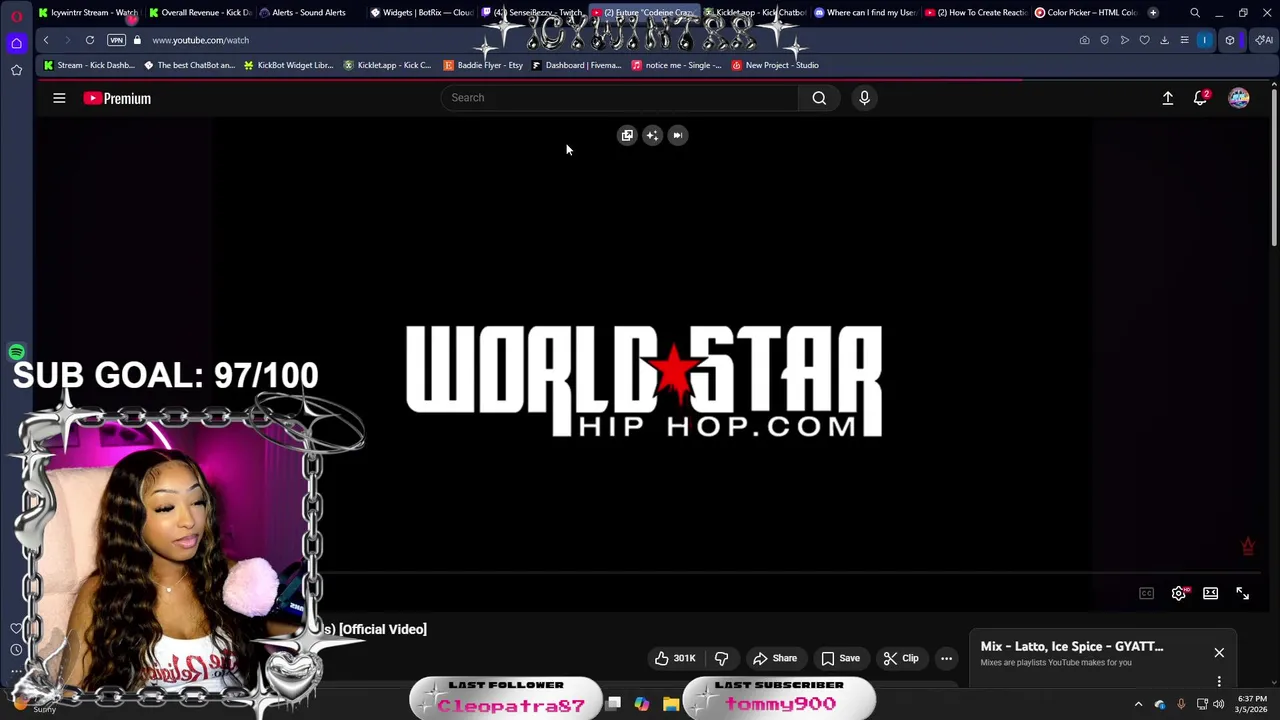Image resolution: width=1280 pixels, height=720 pixels.
Task: Open a new browser tab with plus
Action: pos(1153,12)
